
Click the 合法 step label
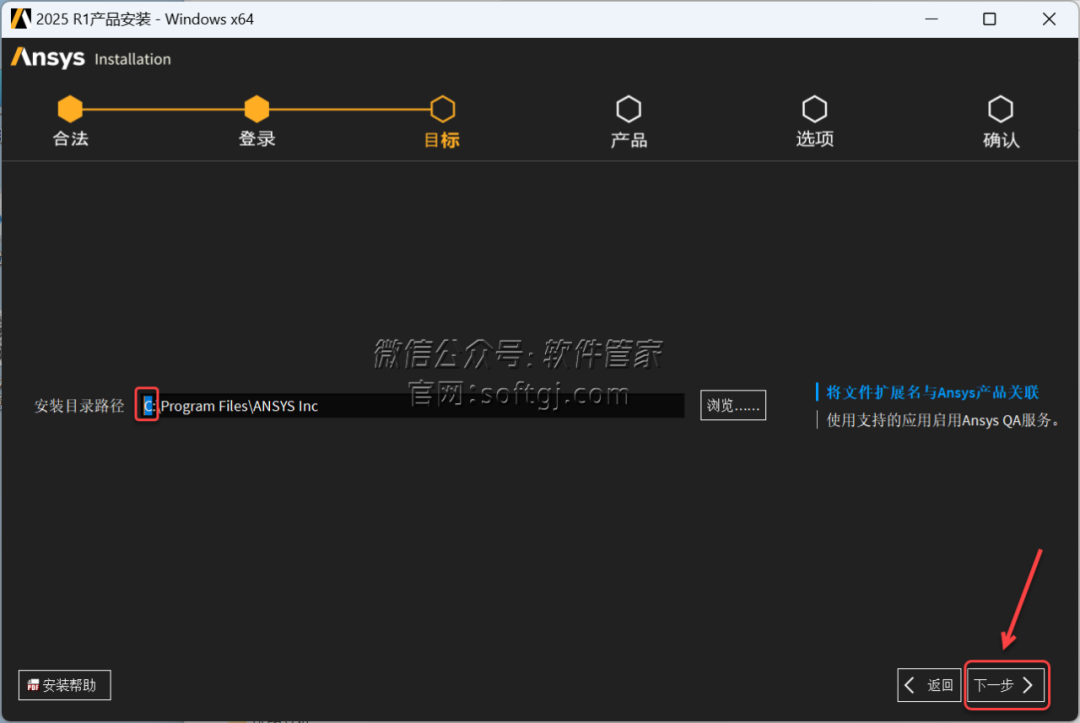tap(70, 139)
